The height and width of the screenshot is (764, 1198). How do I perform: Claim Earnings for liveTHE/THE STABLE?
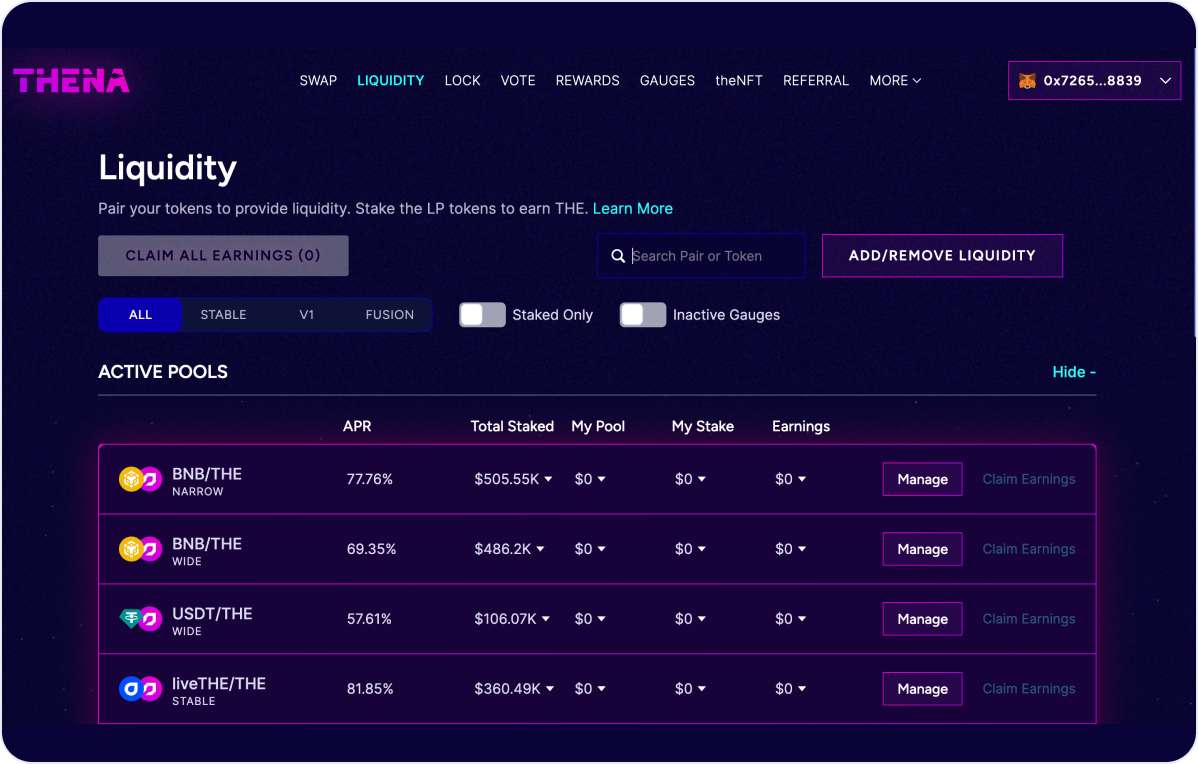1028,688
